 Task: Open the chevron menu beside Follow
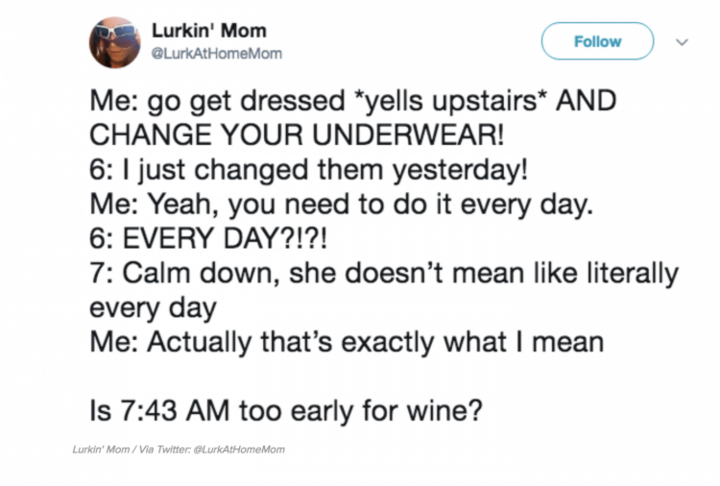tap(682, 42)
